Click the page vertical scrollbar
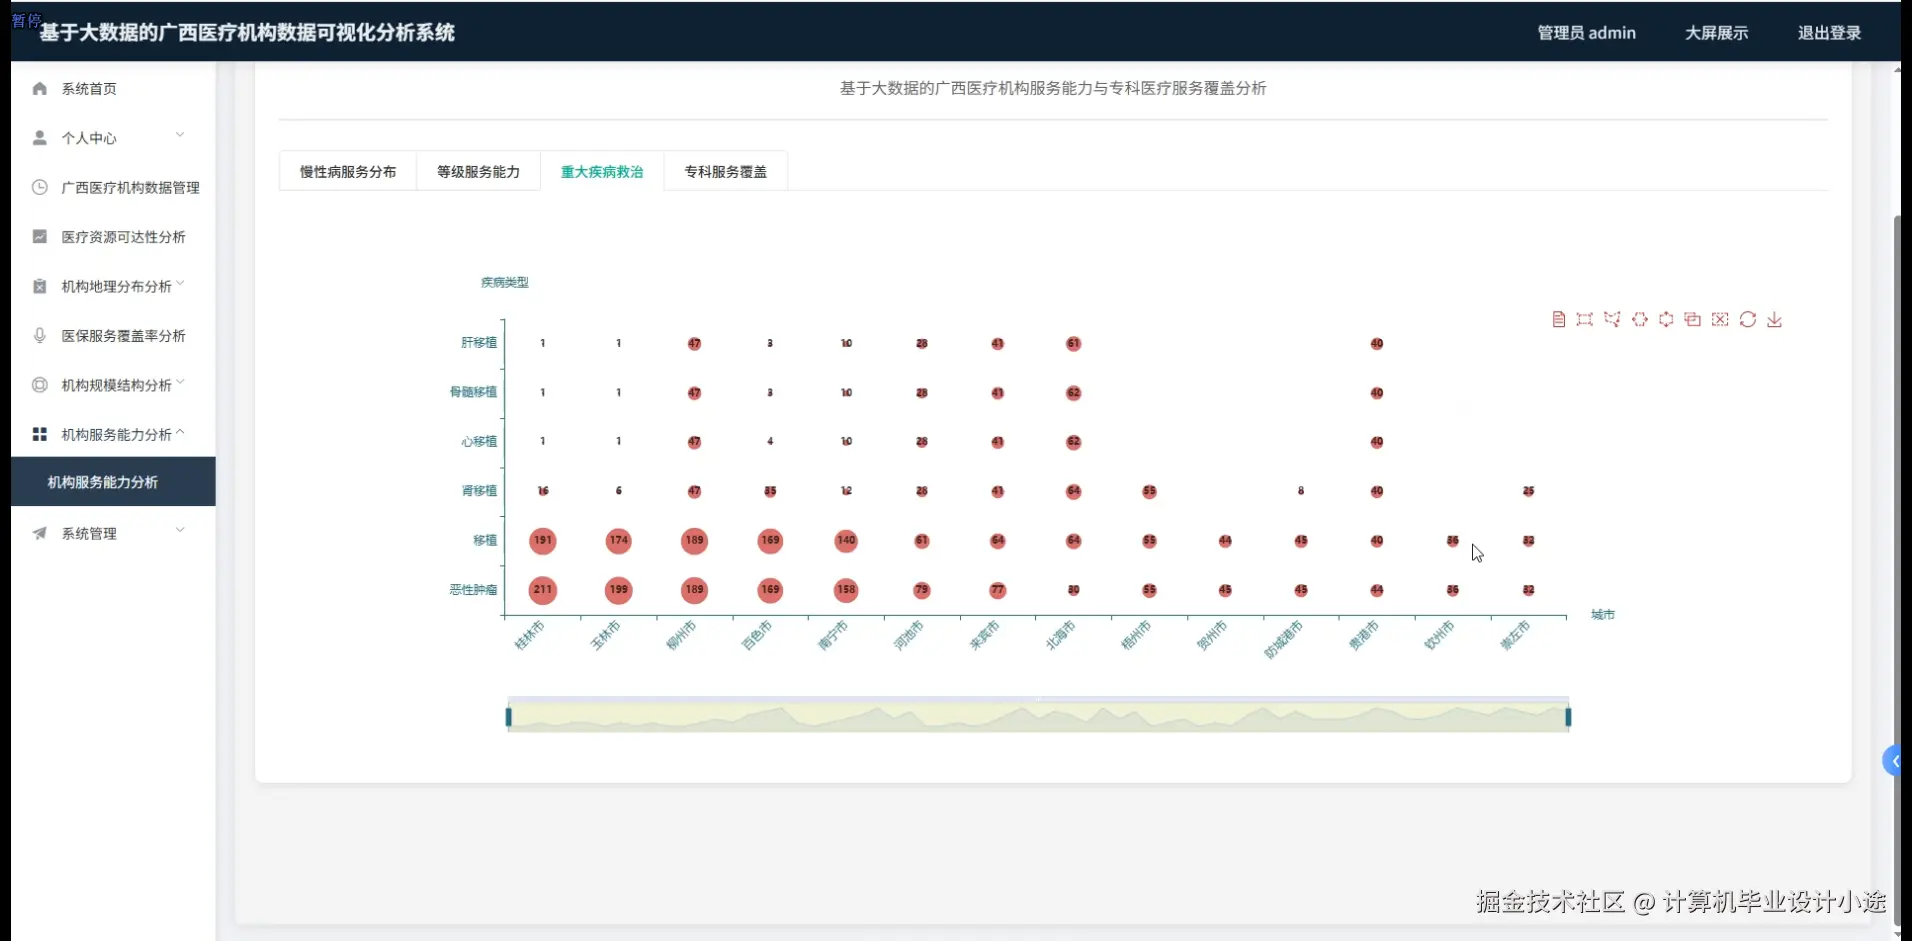The width and height of the screenshot is (1912, 941). [x=1897, y=572]
